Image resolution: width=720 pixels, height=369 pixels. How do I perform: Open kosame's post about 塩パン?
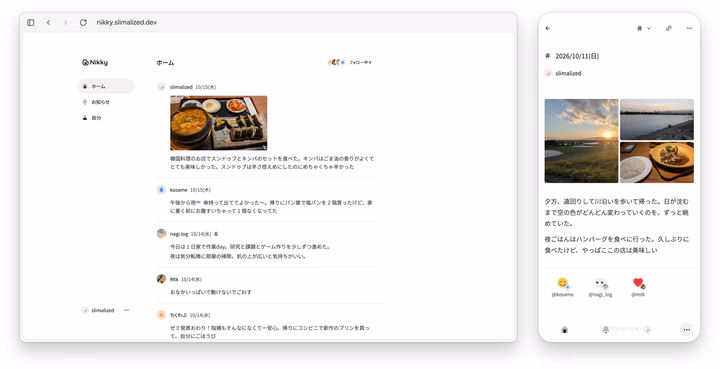271,207
